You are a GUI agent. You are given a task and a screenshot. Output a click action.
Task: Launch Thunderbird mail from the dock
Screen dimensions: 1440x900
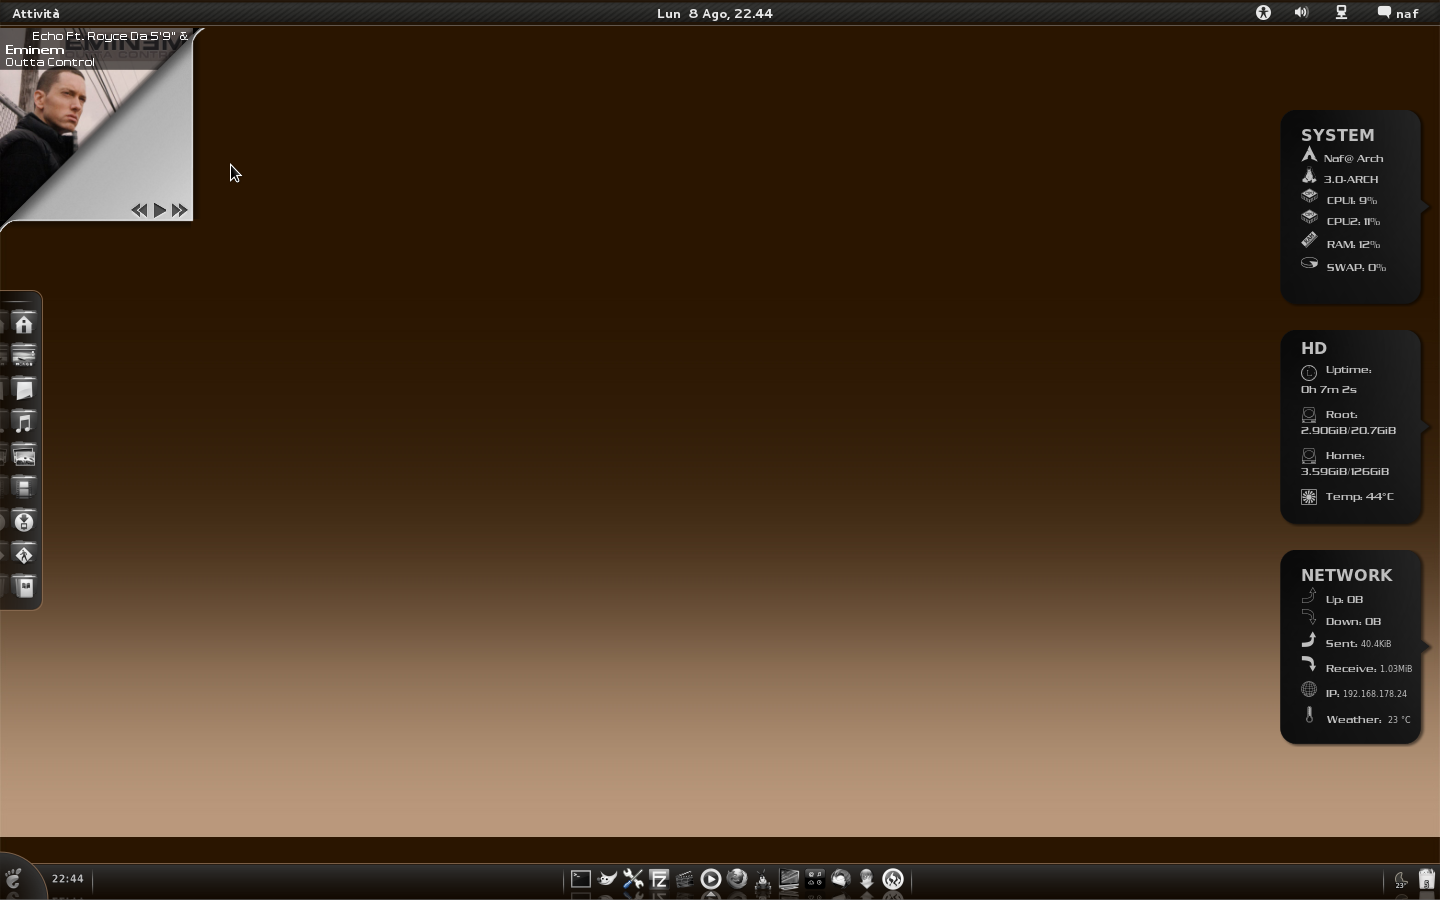click(x=841, y=879)
